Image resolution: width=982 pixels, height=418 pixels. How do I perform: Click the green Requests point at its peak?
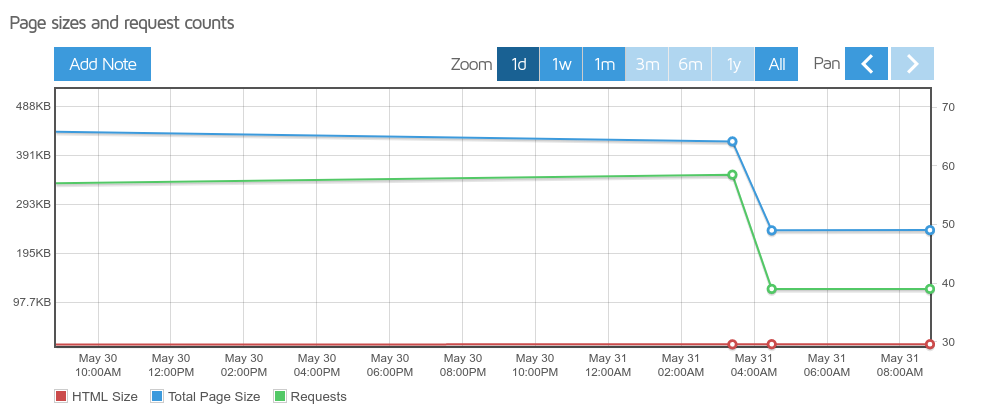[732, 175]
